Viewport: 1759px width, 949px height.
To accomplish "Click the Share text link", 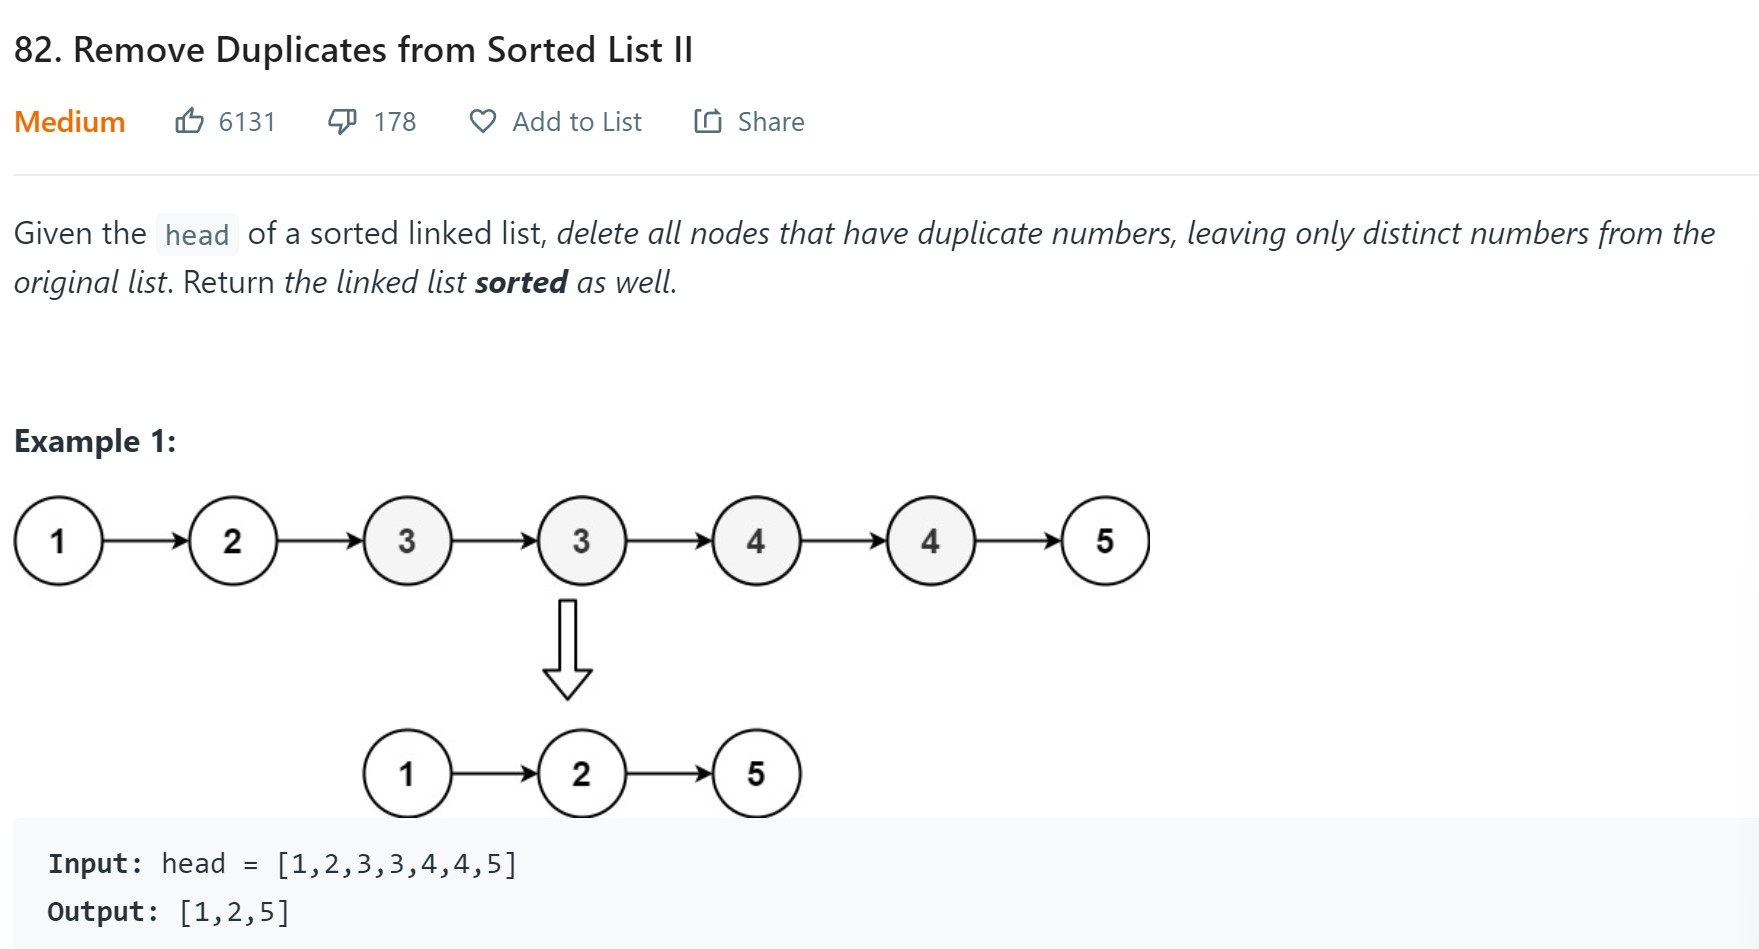I will pos(771,122).
